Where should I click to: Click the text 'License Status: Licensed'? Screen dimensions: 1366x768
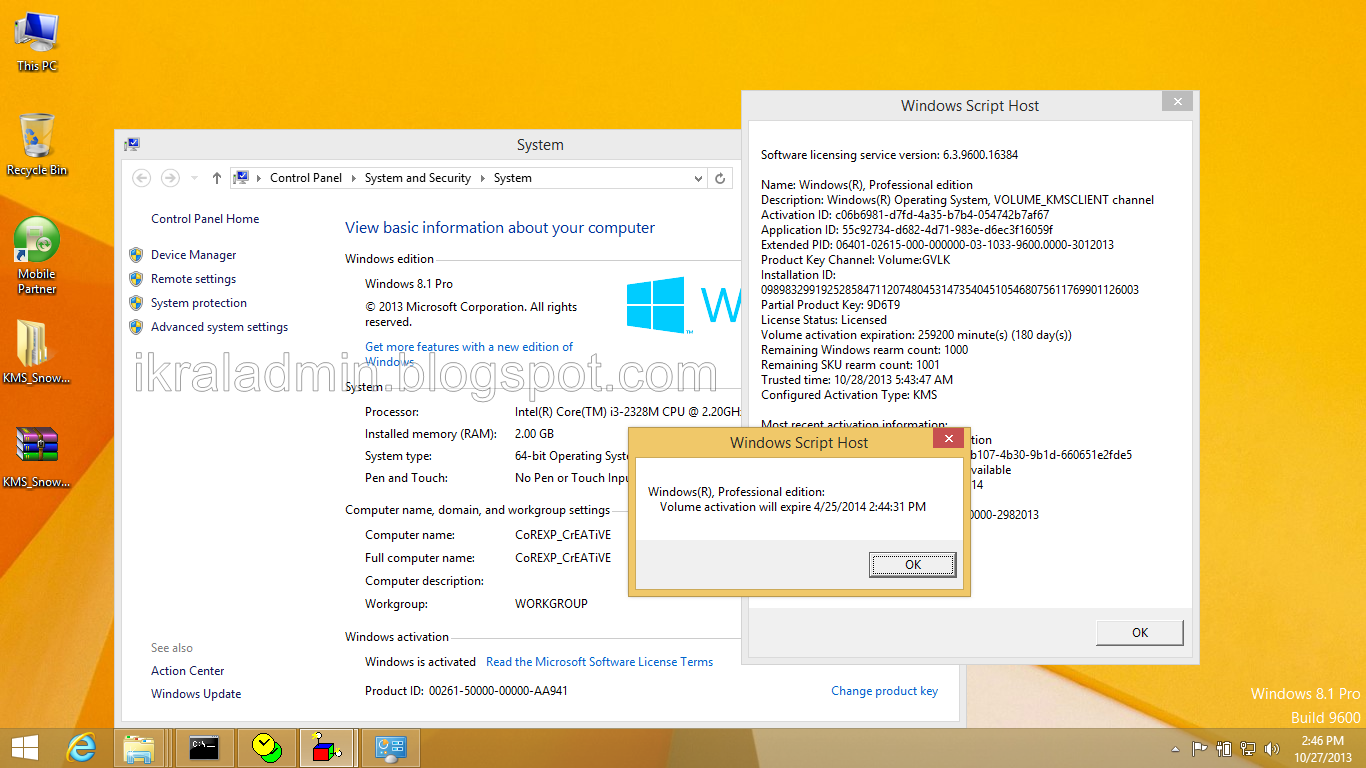coord(824,320)
